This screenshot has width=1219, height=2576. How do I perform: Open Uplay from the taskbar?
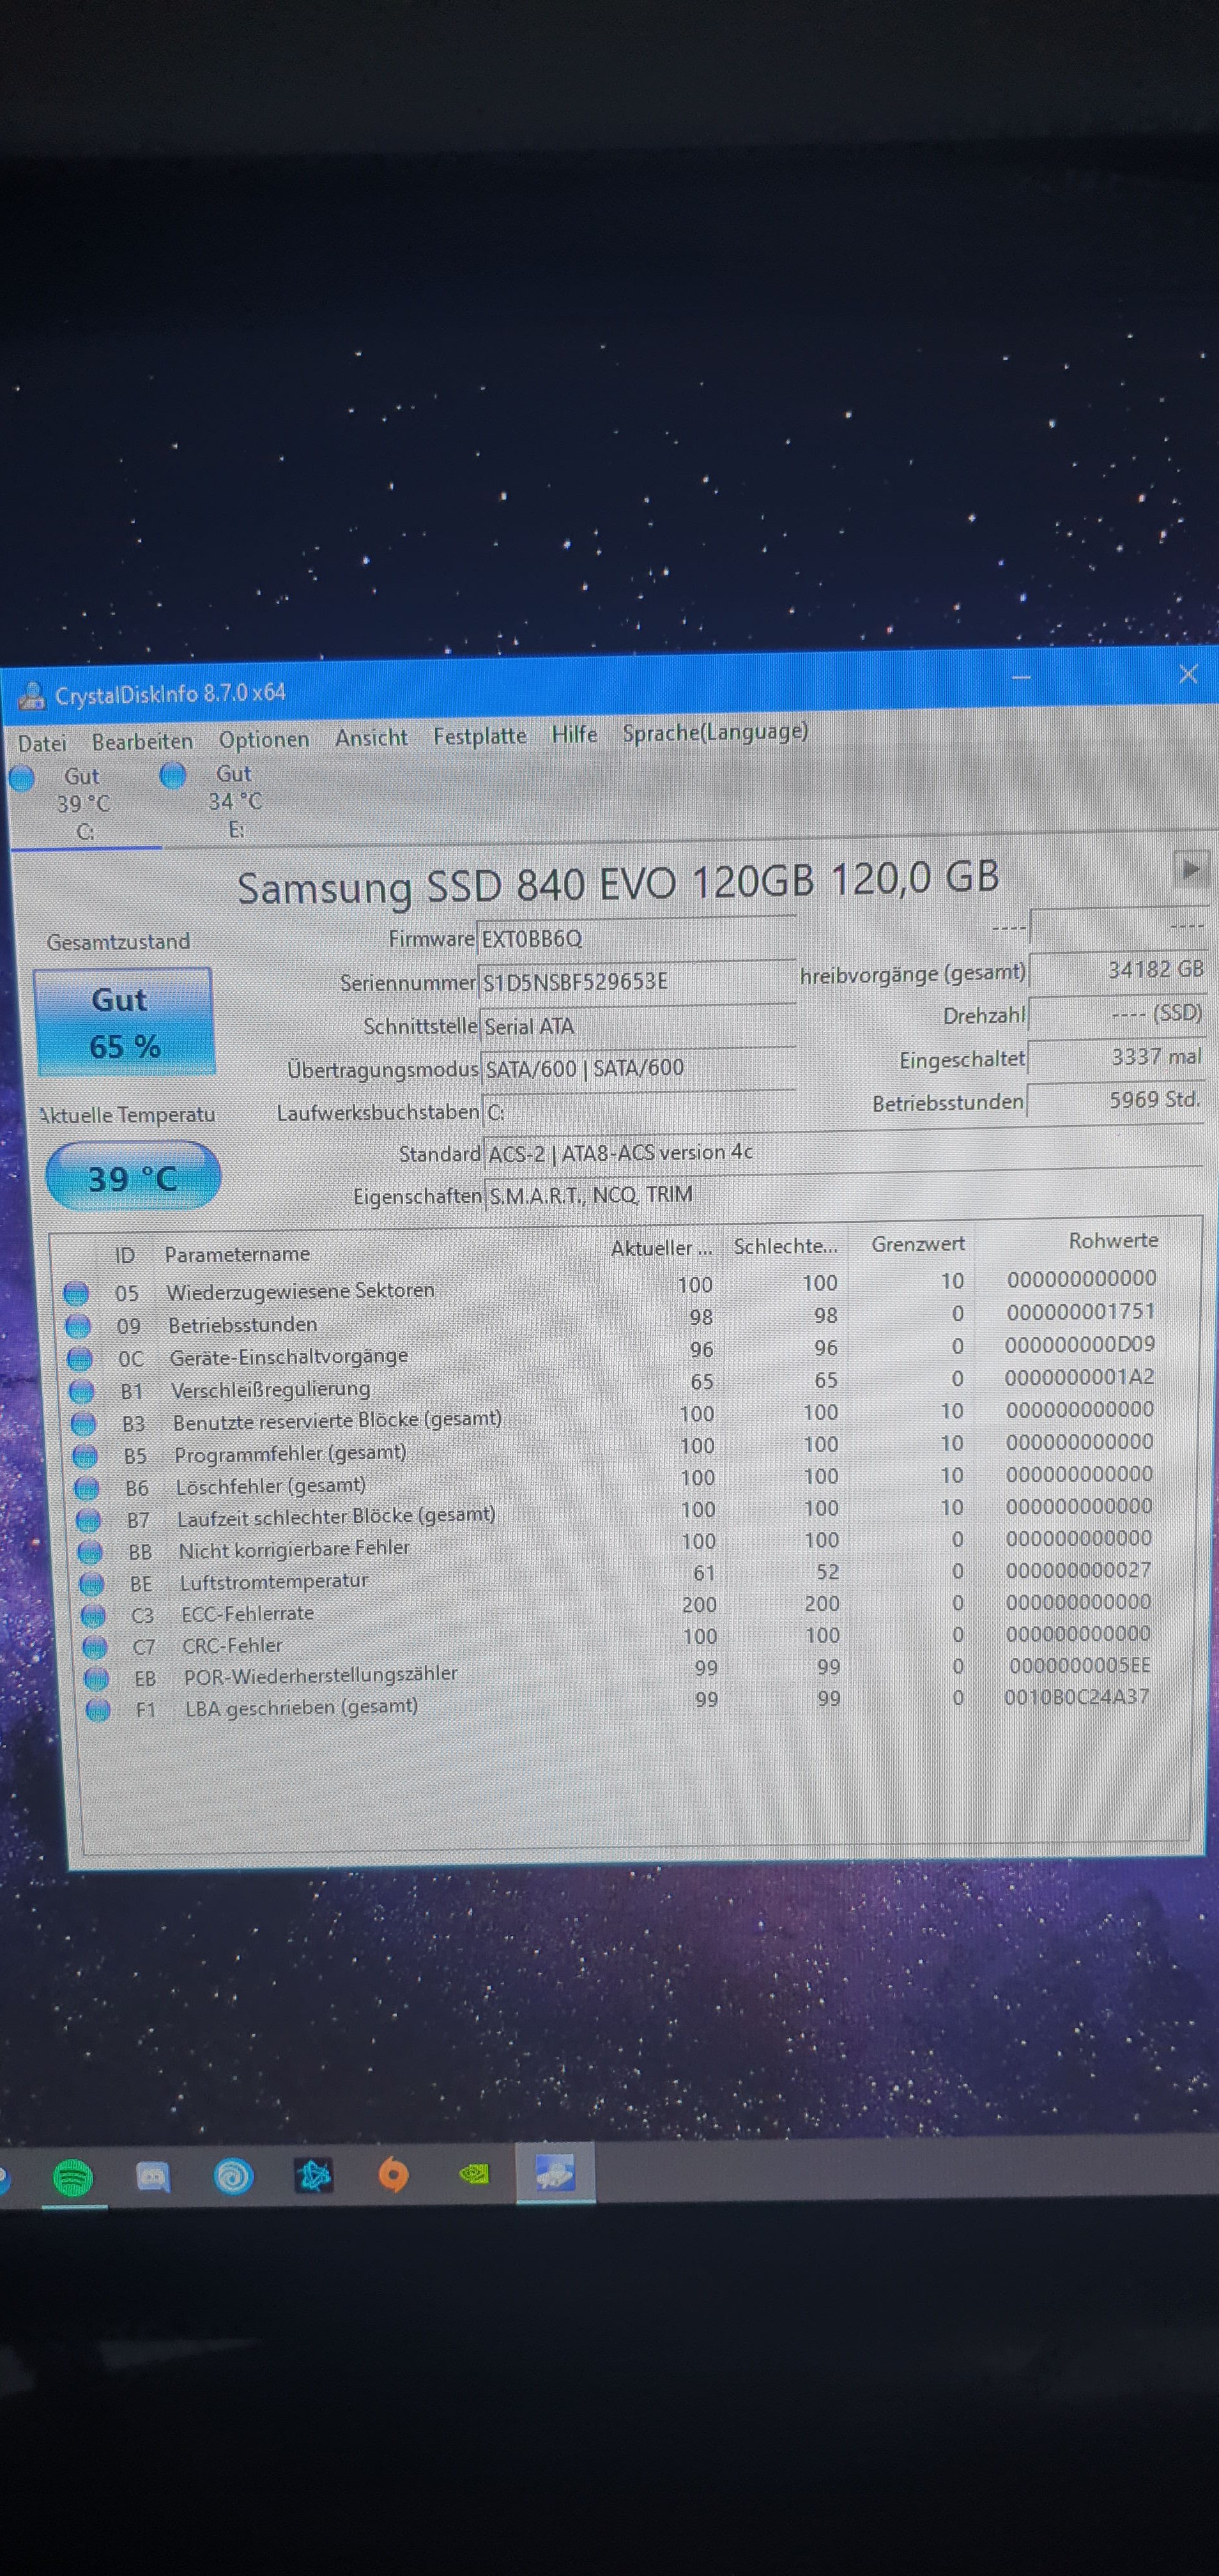pyautogui.click(x=233, y=2176)
